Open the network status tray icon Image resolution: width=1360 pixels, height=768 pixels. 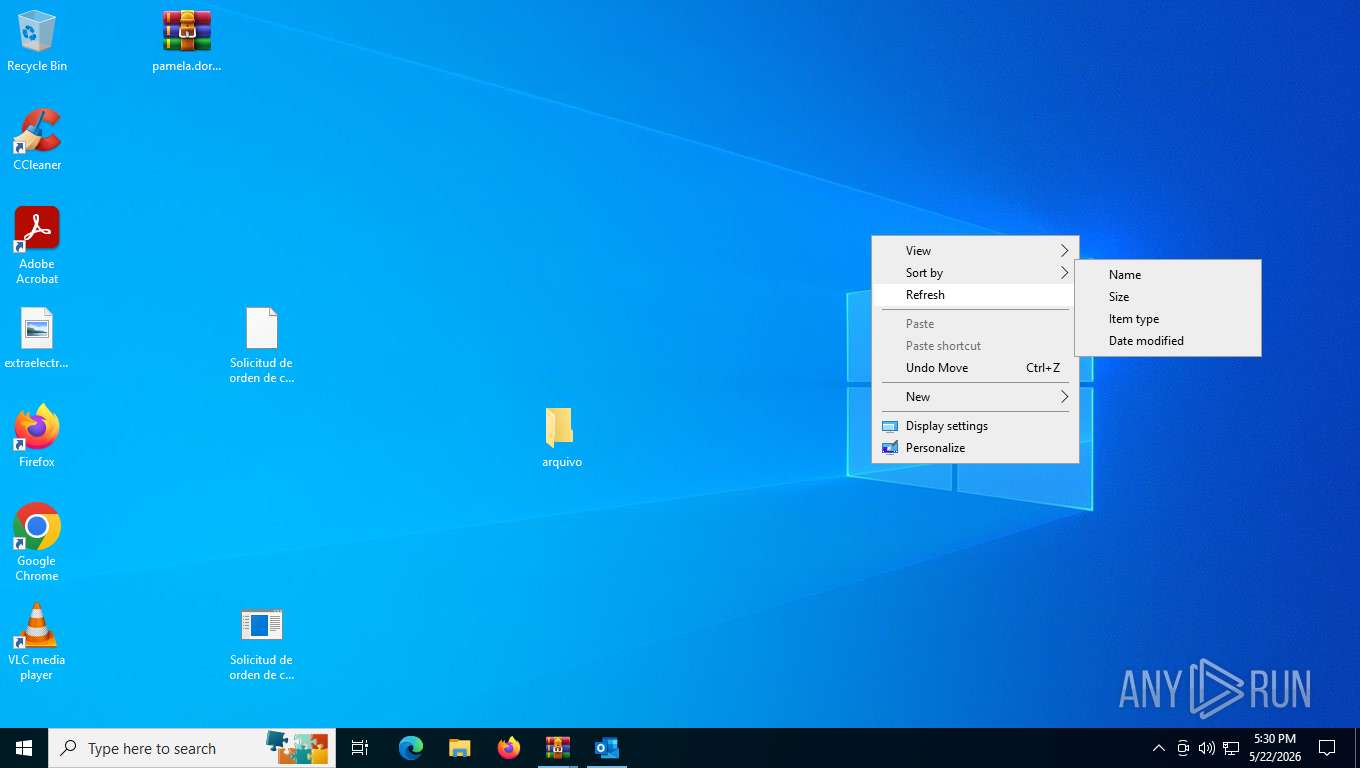(1231, 748)
